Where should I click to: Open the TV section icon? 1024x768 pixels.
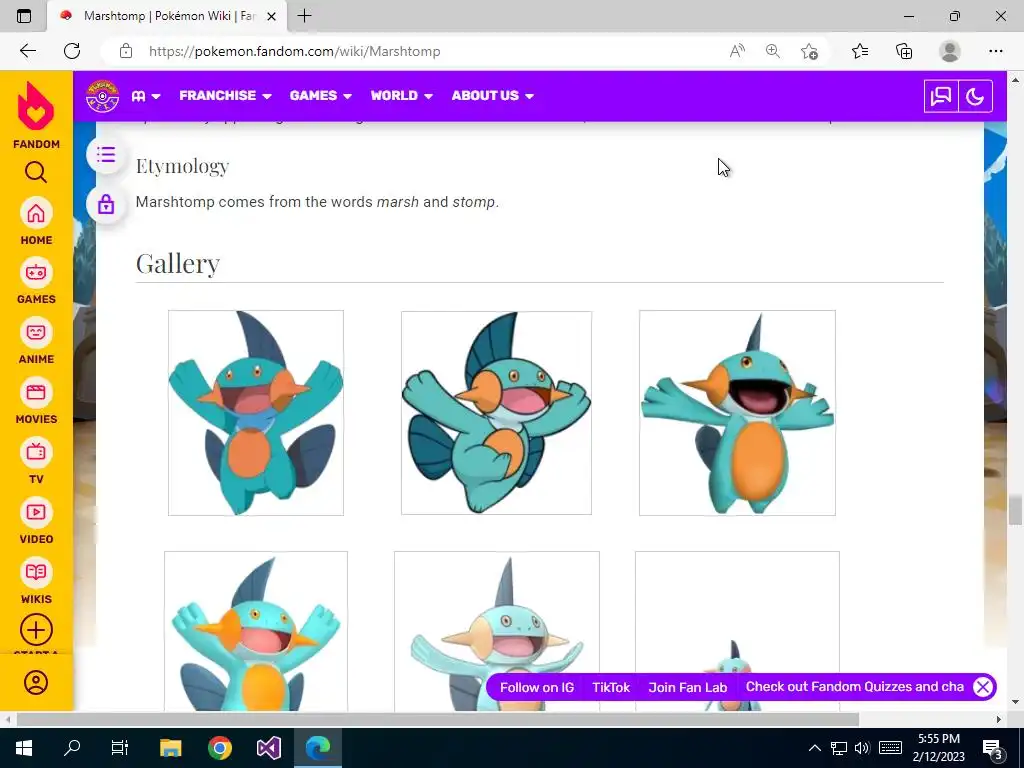(x=36, y=452)
